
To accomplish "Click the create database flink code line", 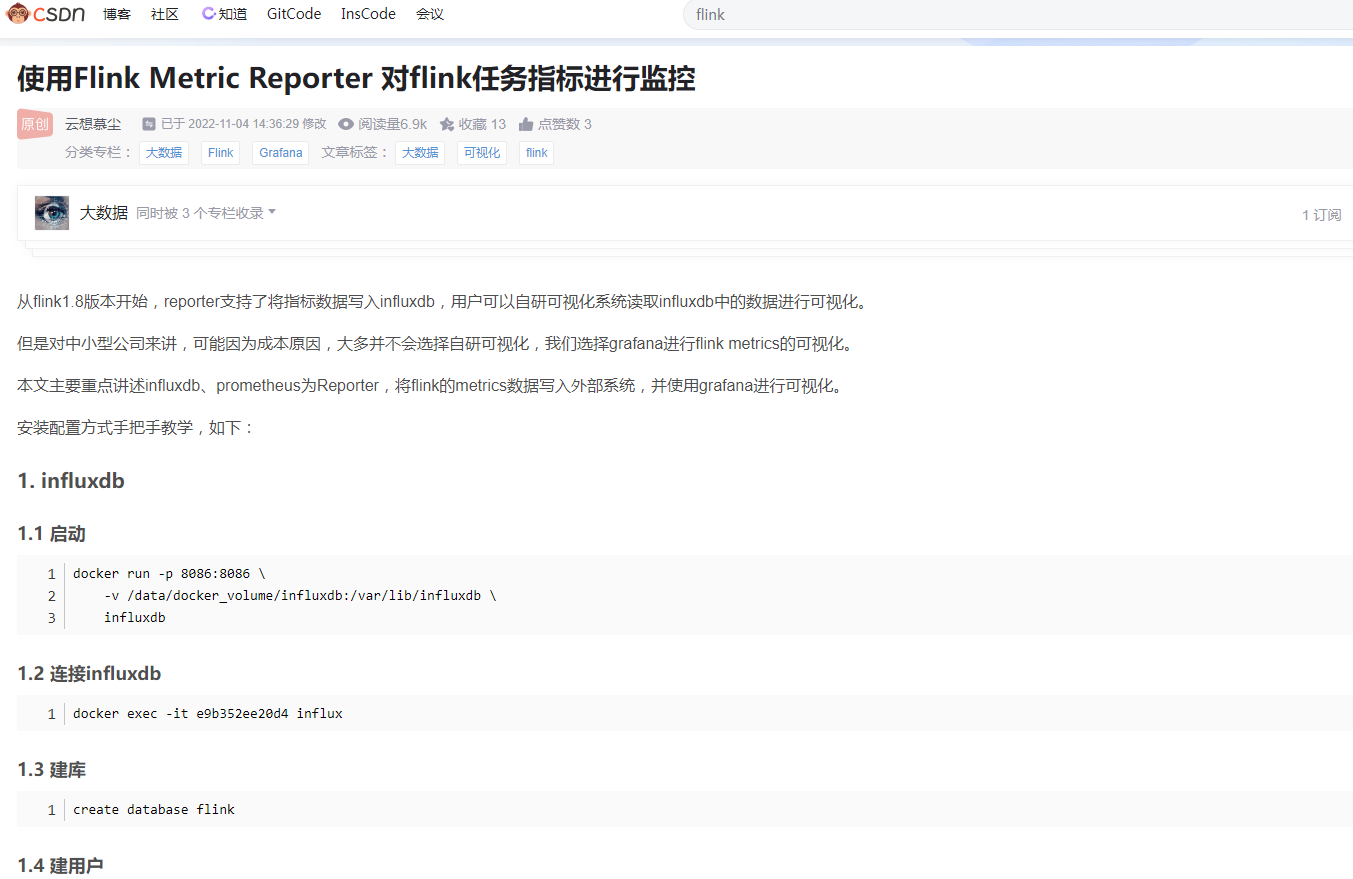I will 154,810.
